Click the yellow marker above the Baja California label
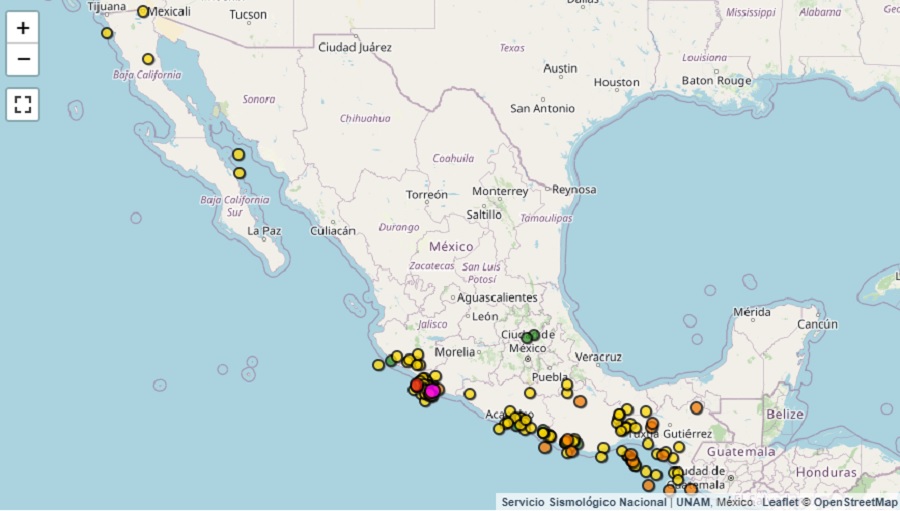Screen dimensions: 900x511 click(148, 59)
